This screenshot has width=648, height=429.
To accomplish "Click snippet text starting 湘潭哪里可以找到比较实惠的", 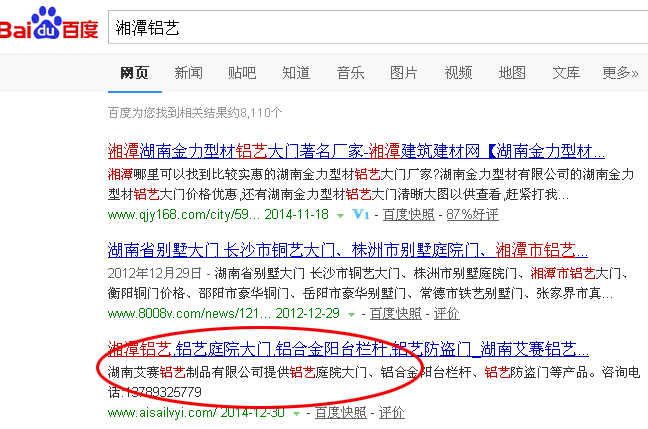I will (371, 174).
